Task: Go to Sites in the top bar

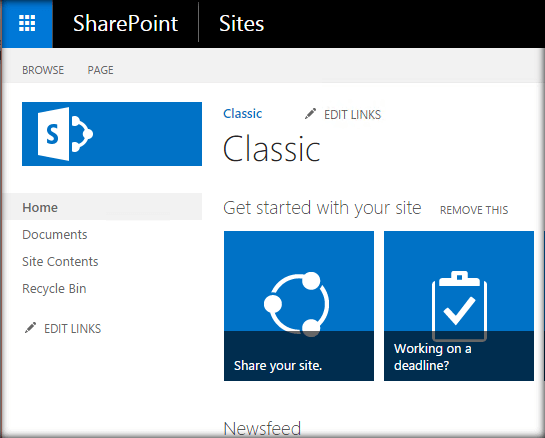Action: [x=242, y=24]
